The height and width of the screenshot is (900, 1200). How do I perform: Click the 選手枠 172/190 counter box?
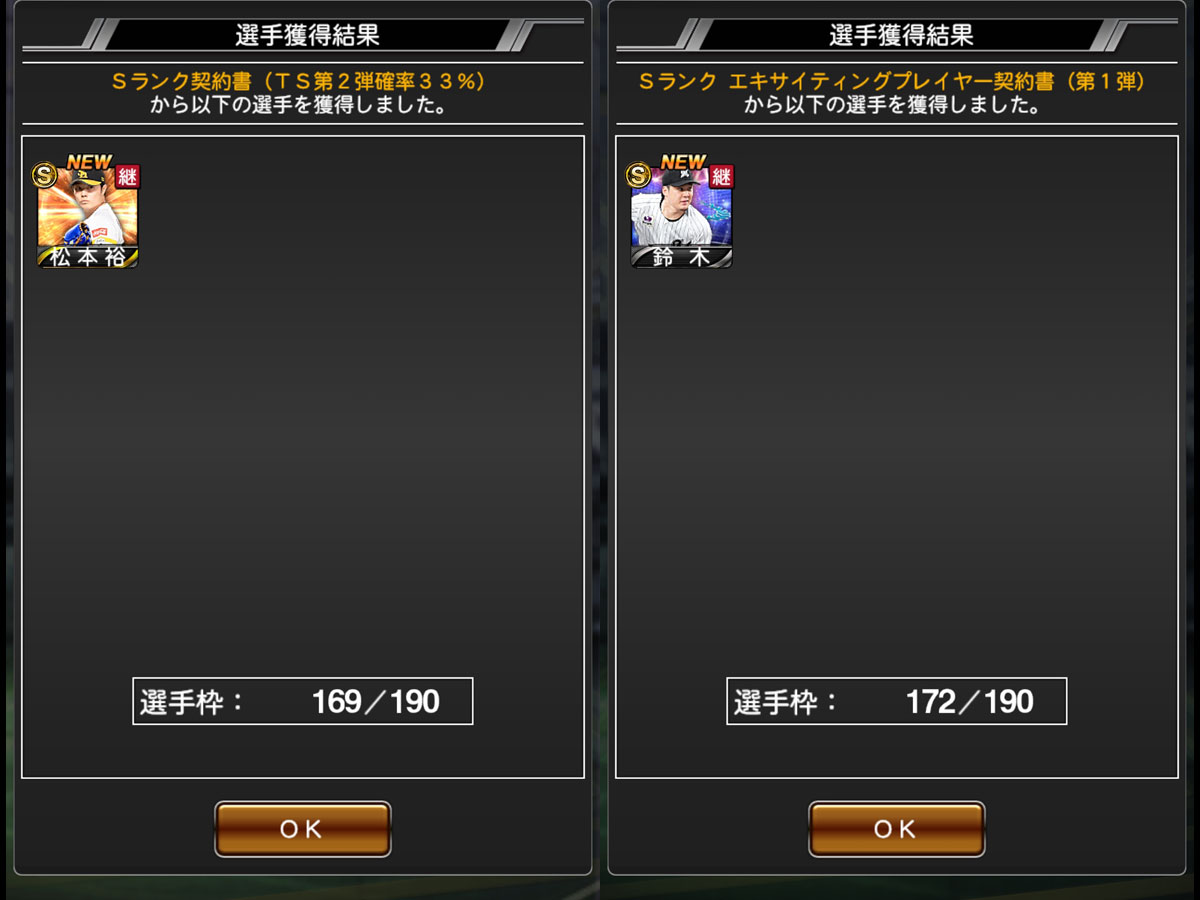pyautogui.click(x=897, y=701)
